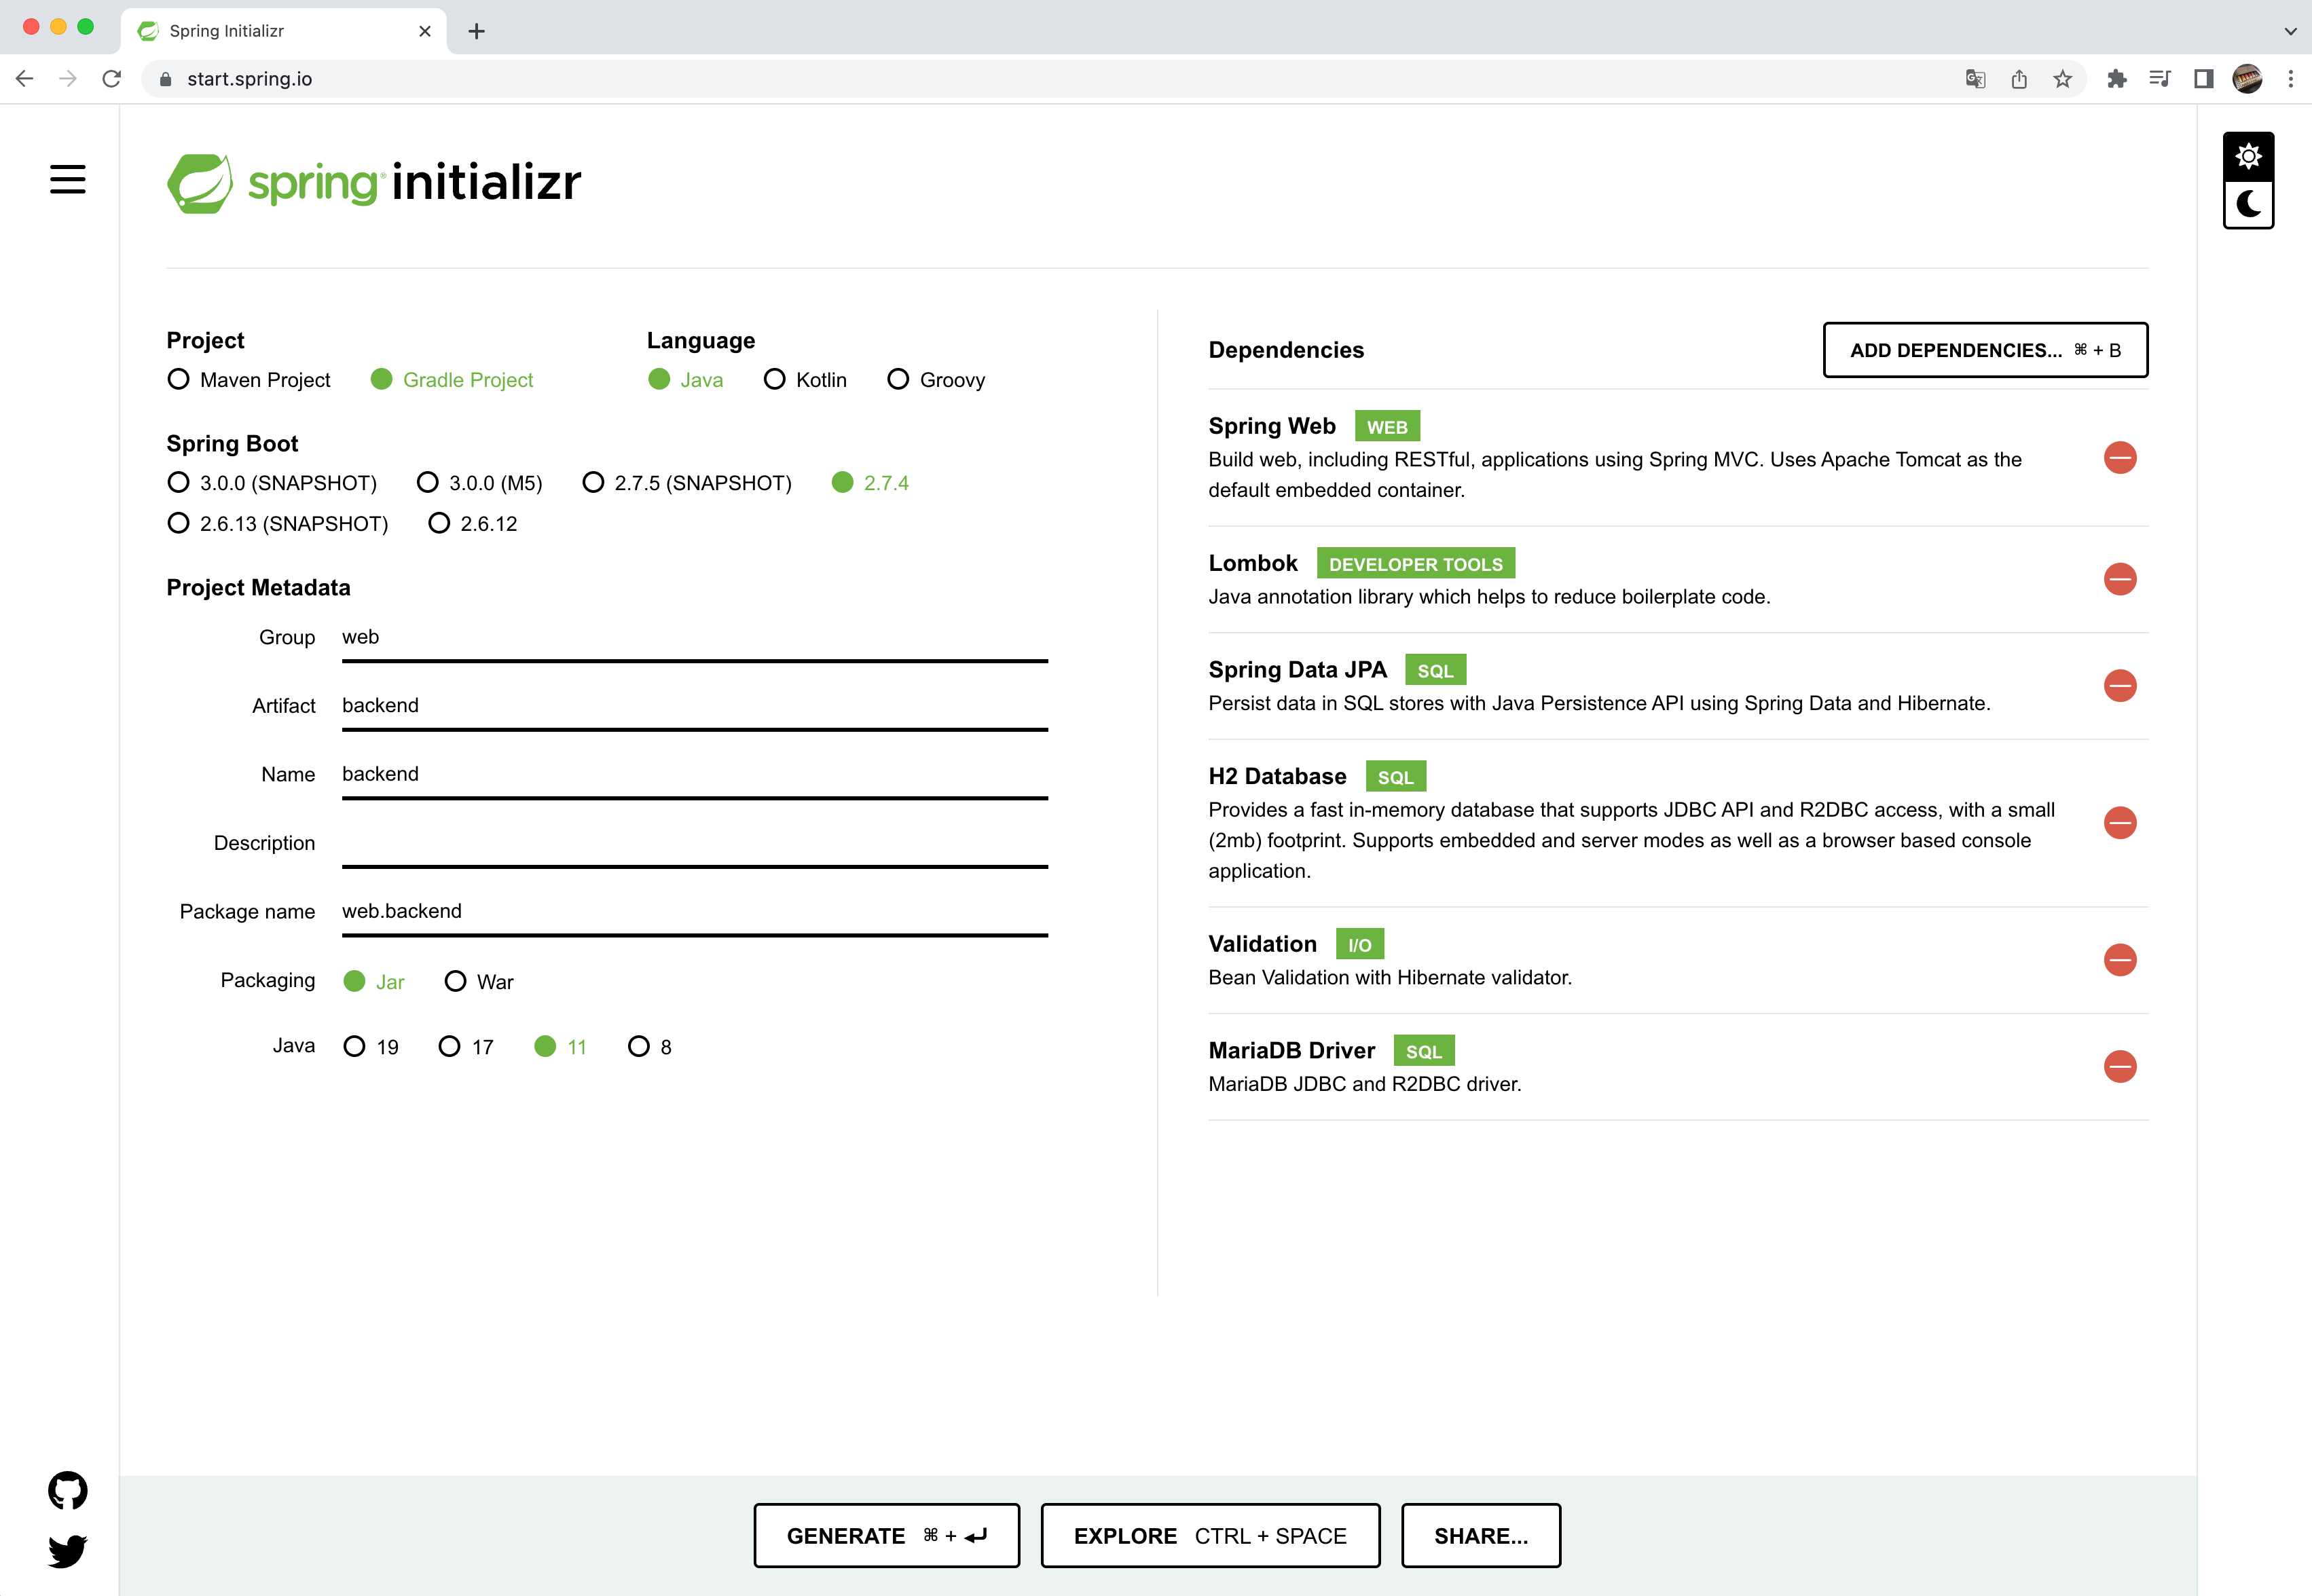Image resolution: width=2312 pixels, height=1596 pixels.
Task: Click Add Dependencies button
Action: (x=1984, y=350)
